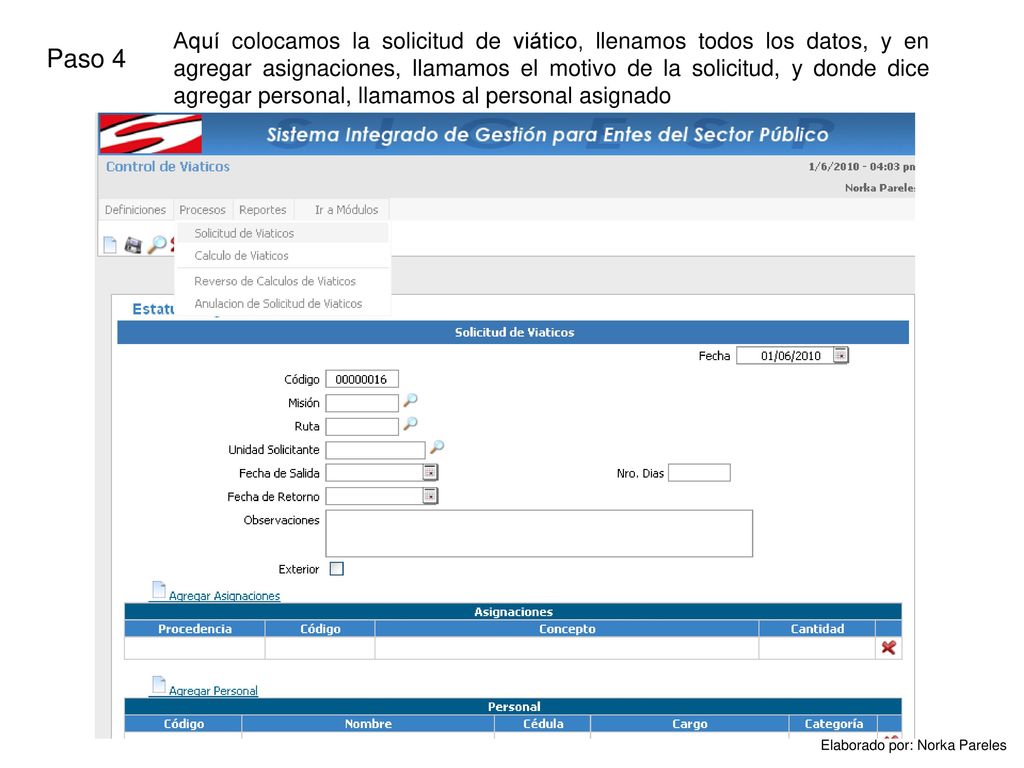The height and width of the screenshot is (768, 1024).
Task: Click the Agregar Asignaciones link
Action: [224, 596]
